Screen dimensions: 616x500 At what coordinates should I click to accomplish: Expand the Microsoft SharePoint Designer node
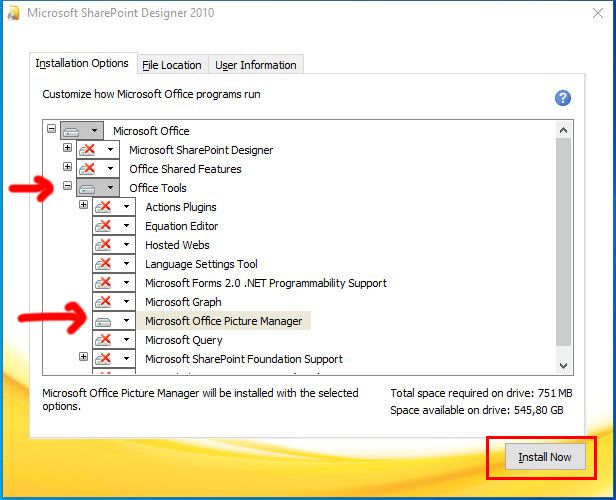click(x=68, y=148)
